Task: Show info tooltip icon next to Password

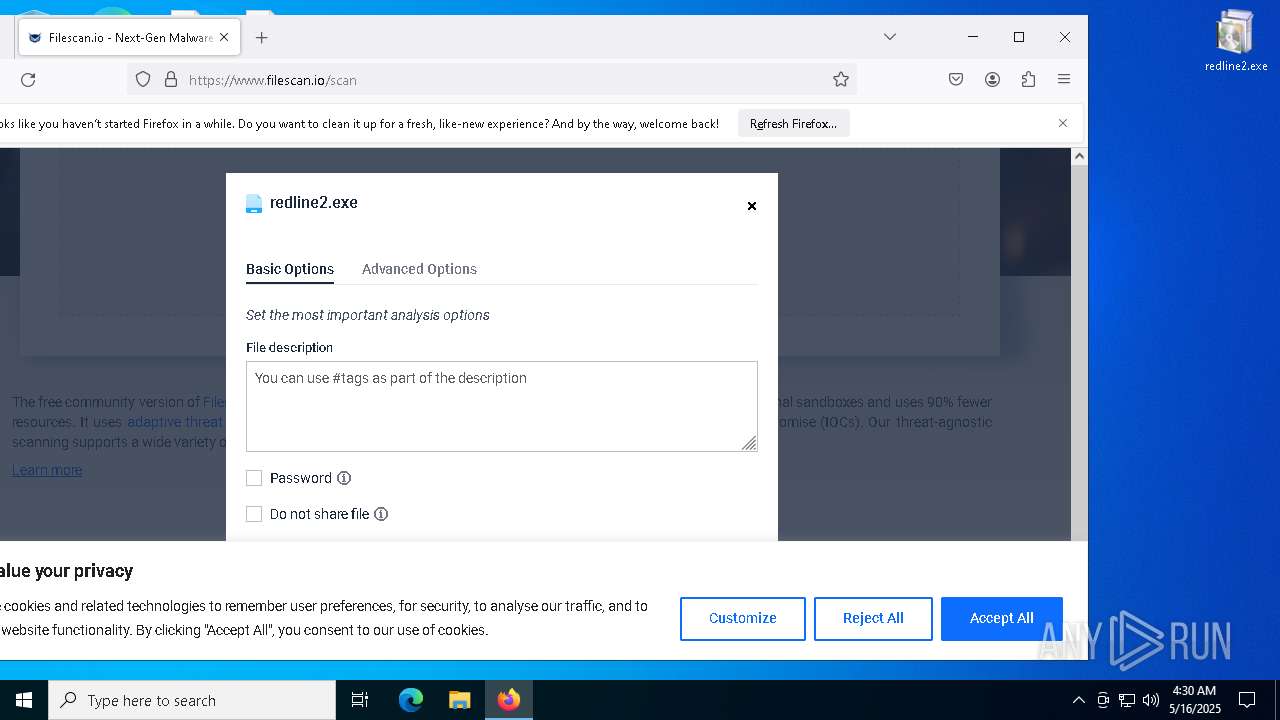Action: click(x=344, y=478)
